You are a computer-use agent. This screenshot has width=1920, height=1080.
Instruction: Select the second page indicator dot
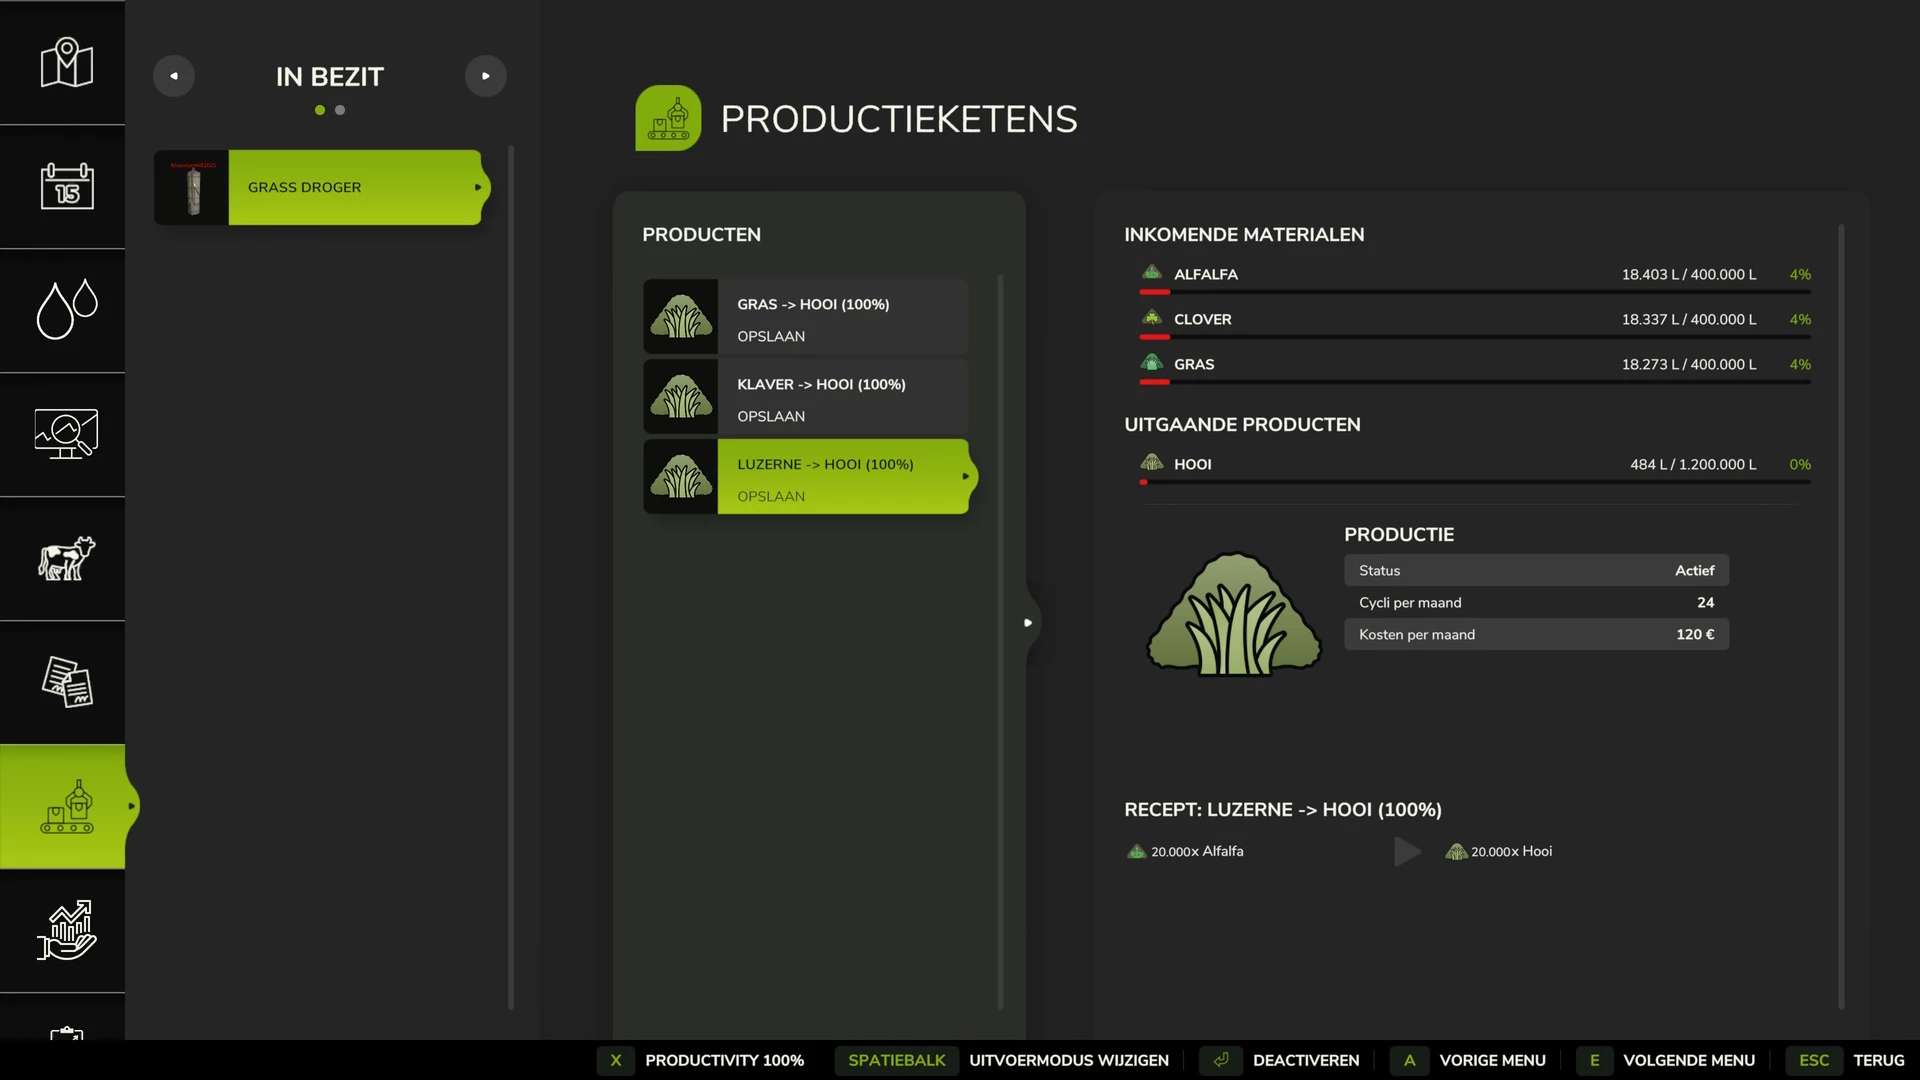point(340,110)
